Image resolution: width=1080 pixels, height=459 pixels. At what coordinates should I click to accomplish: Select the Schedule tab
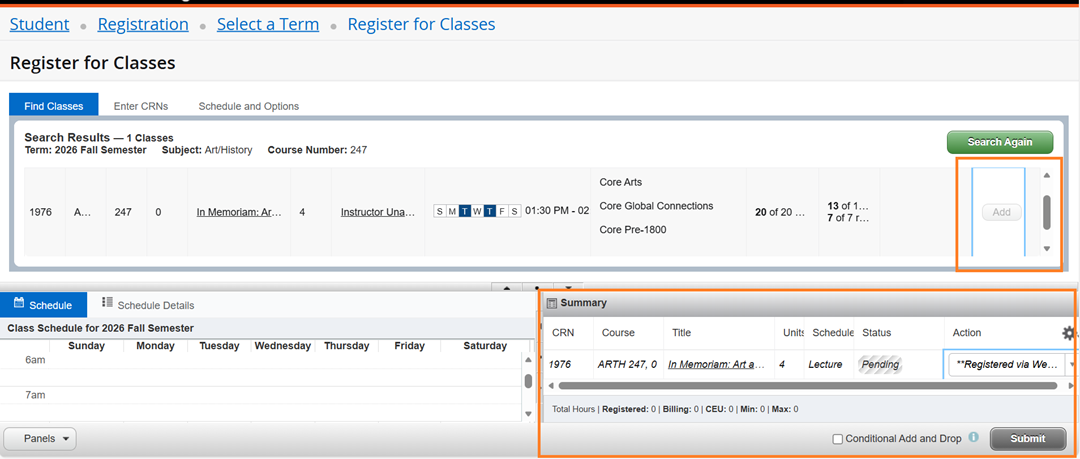pos(43,305)
